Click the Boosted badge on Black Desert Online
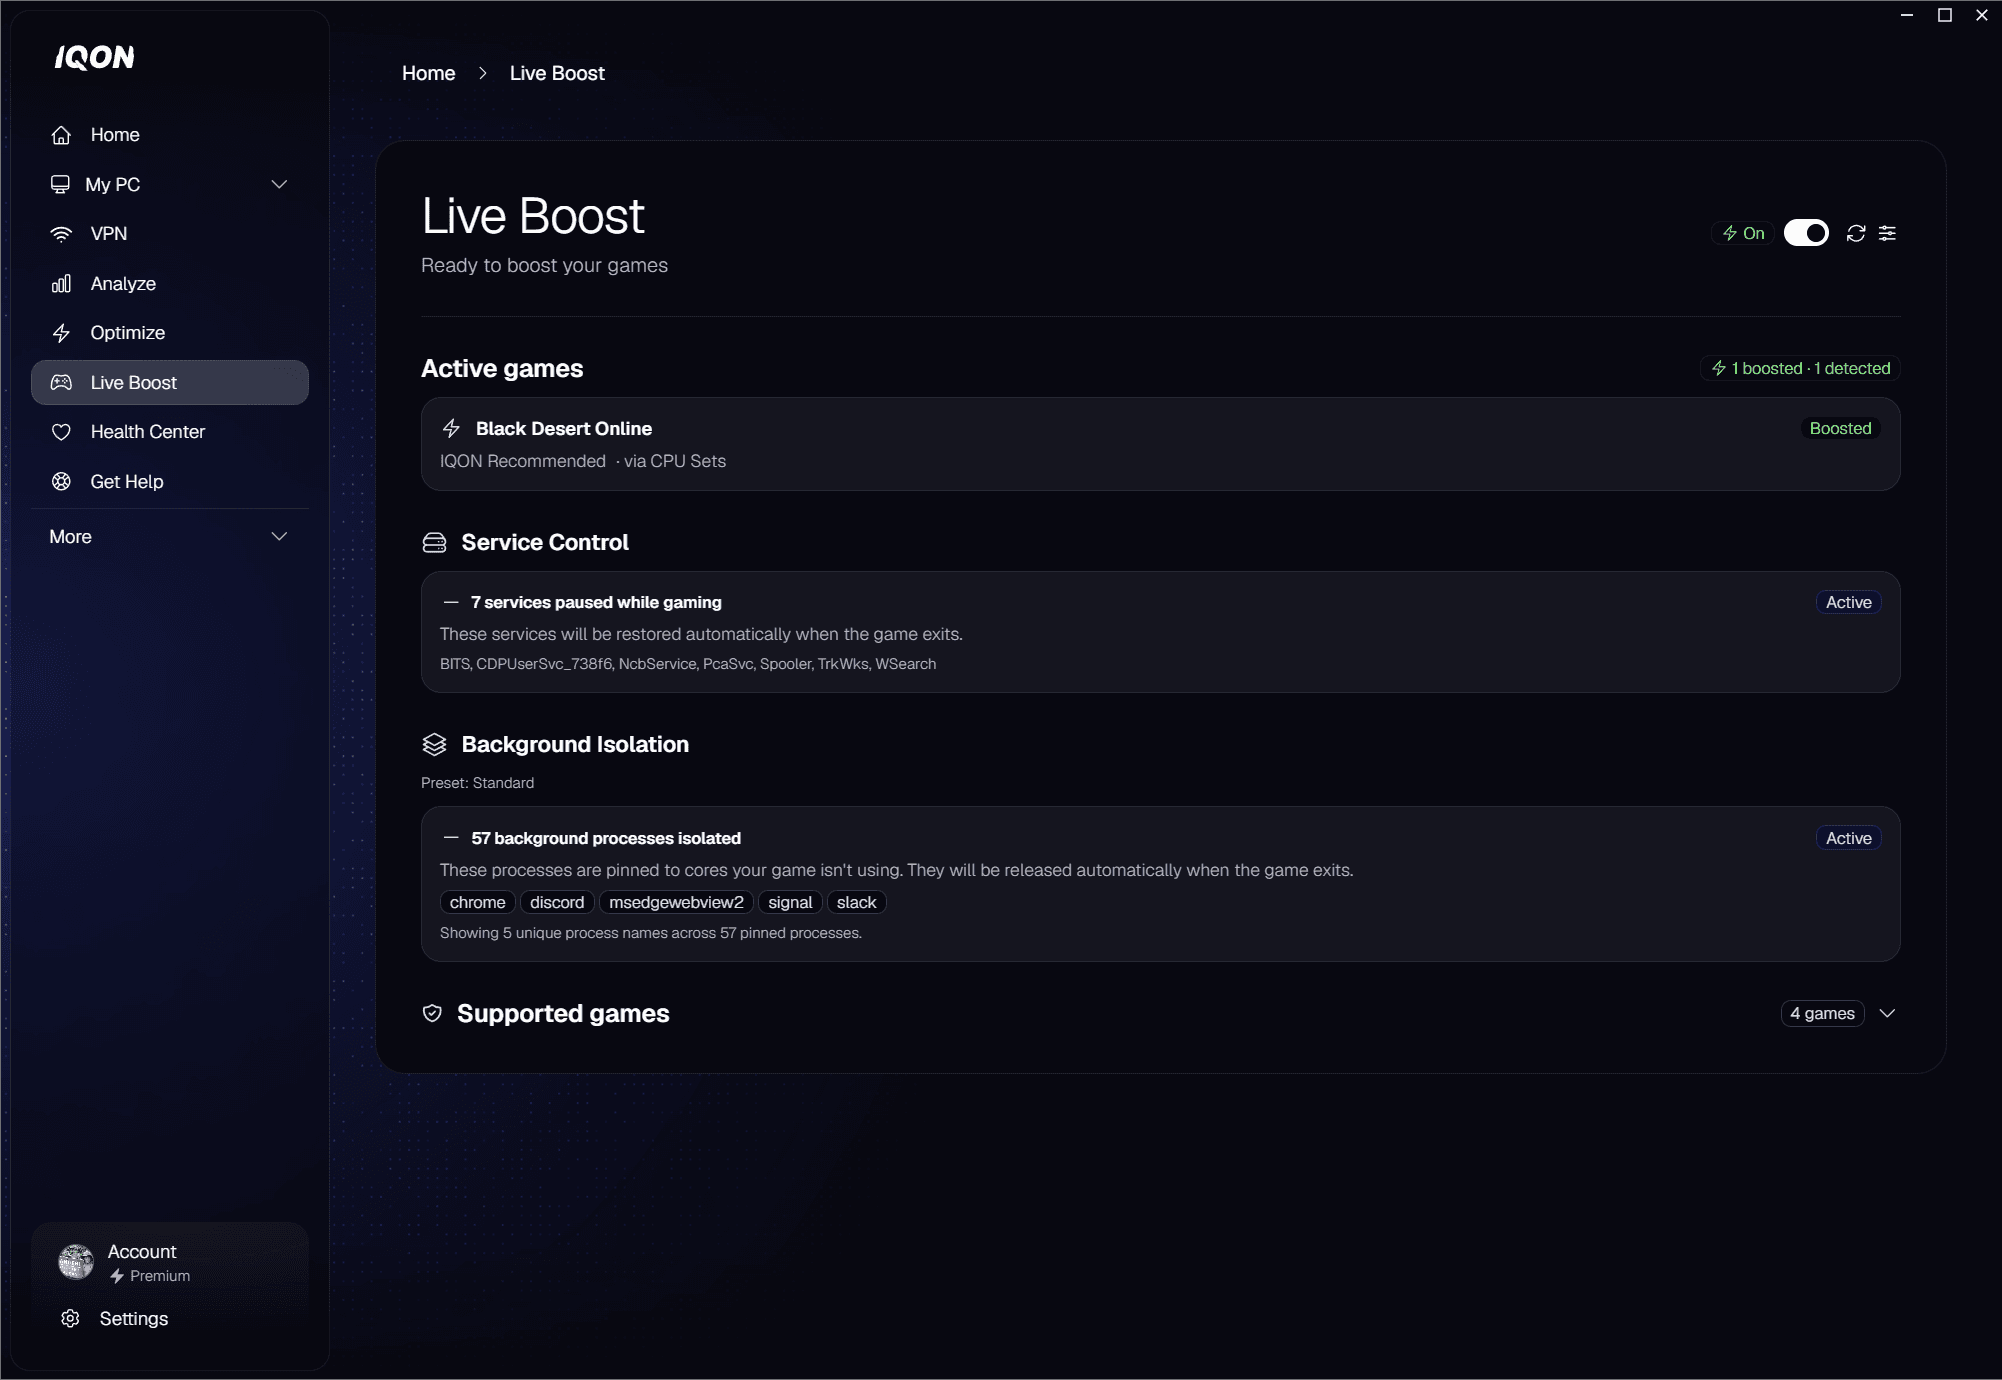This screenshot has height=1380, width=2002. tap(1840, 428)
